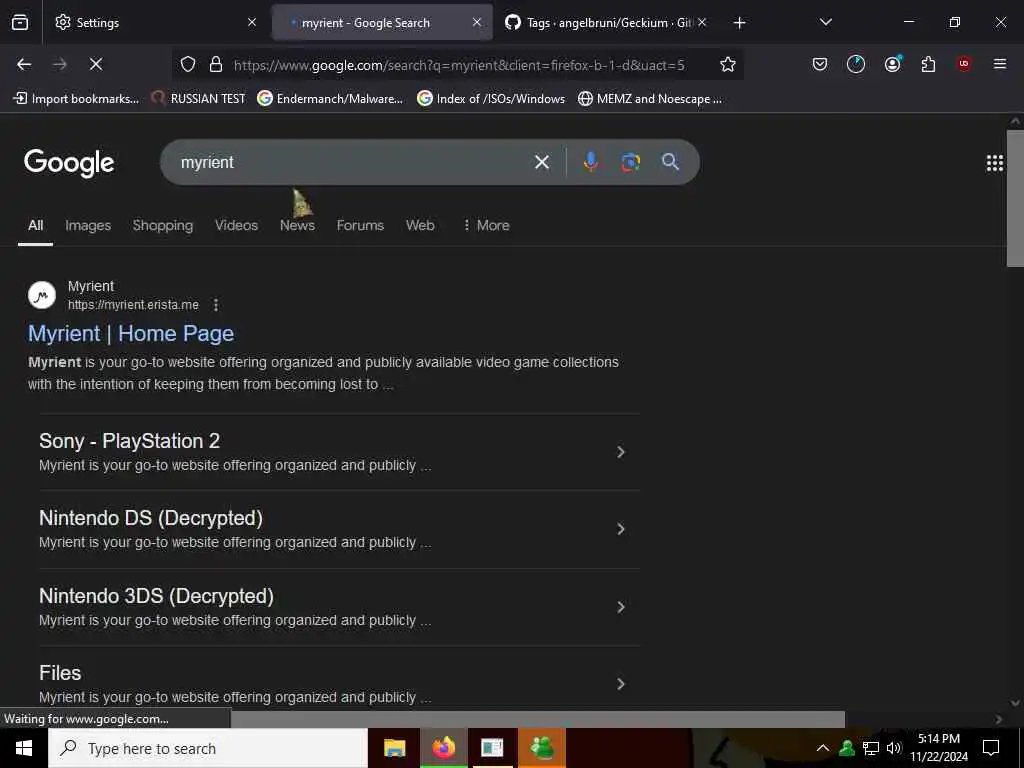The height and width of the screenshot is (768, 1024).
Task: Open a new tab
Action: [739, 23]
